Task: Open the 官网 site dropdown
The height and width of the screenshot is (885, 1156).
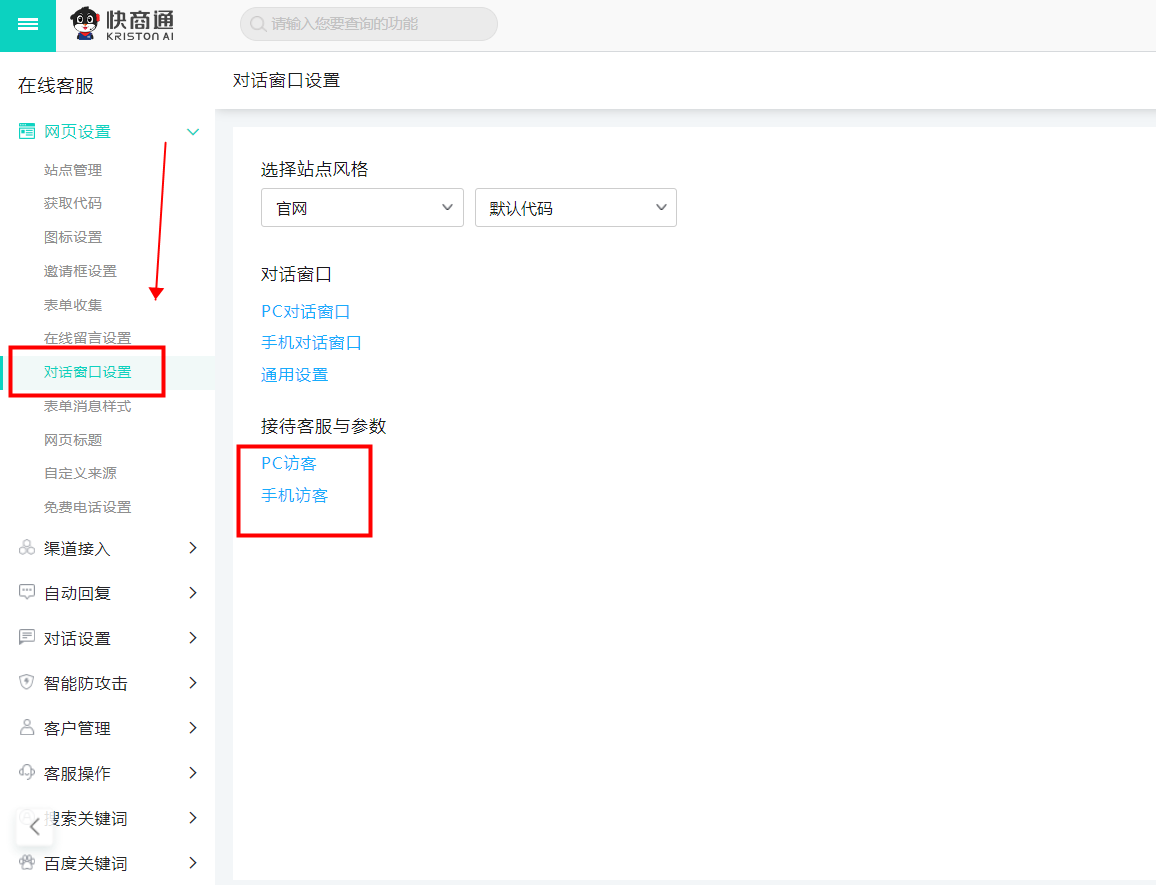Action: tap(362, 208)
